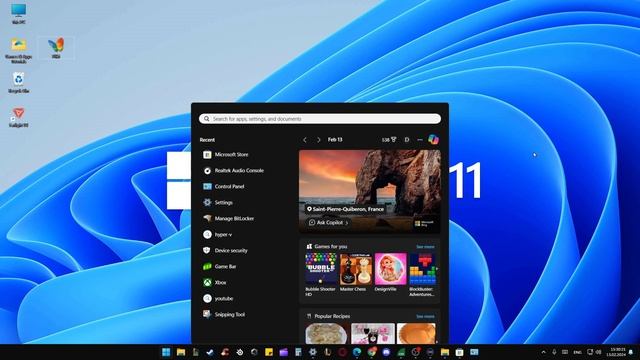
Task: Open Microsoft Edge from the taskbar
Action: (357, 352)
